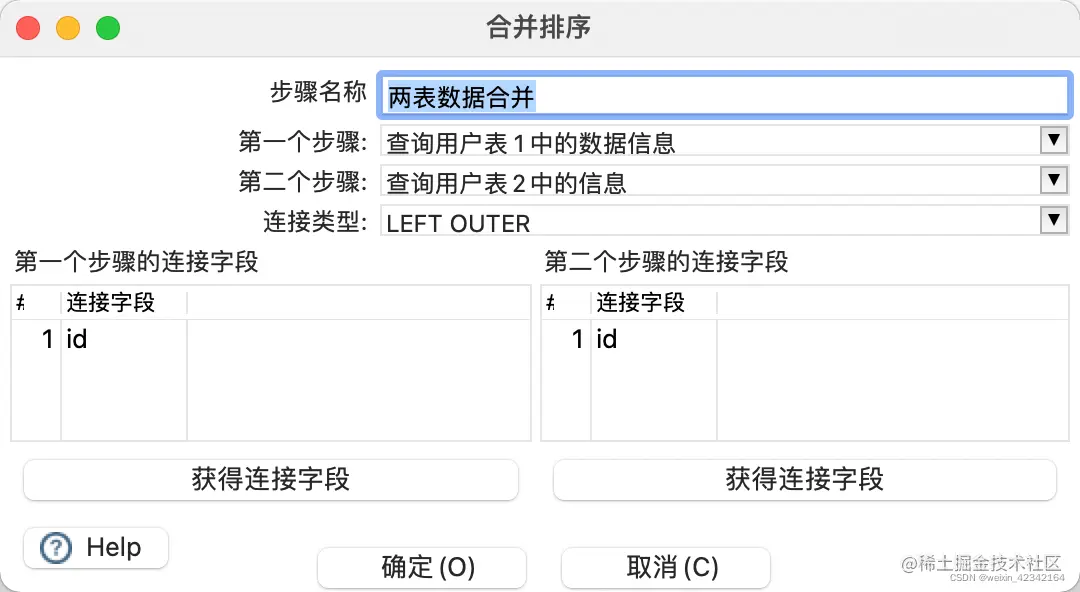Click the step name input field

tap(724, 96)
